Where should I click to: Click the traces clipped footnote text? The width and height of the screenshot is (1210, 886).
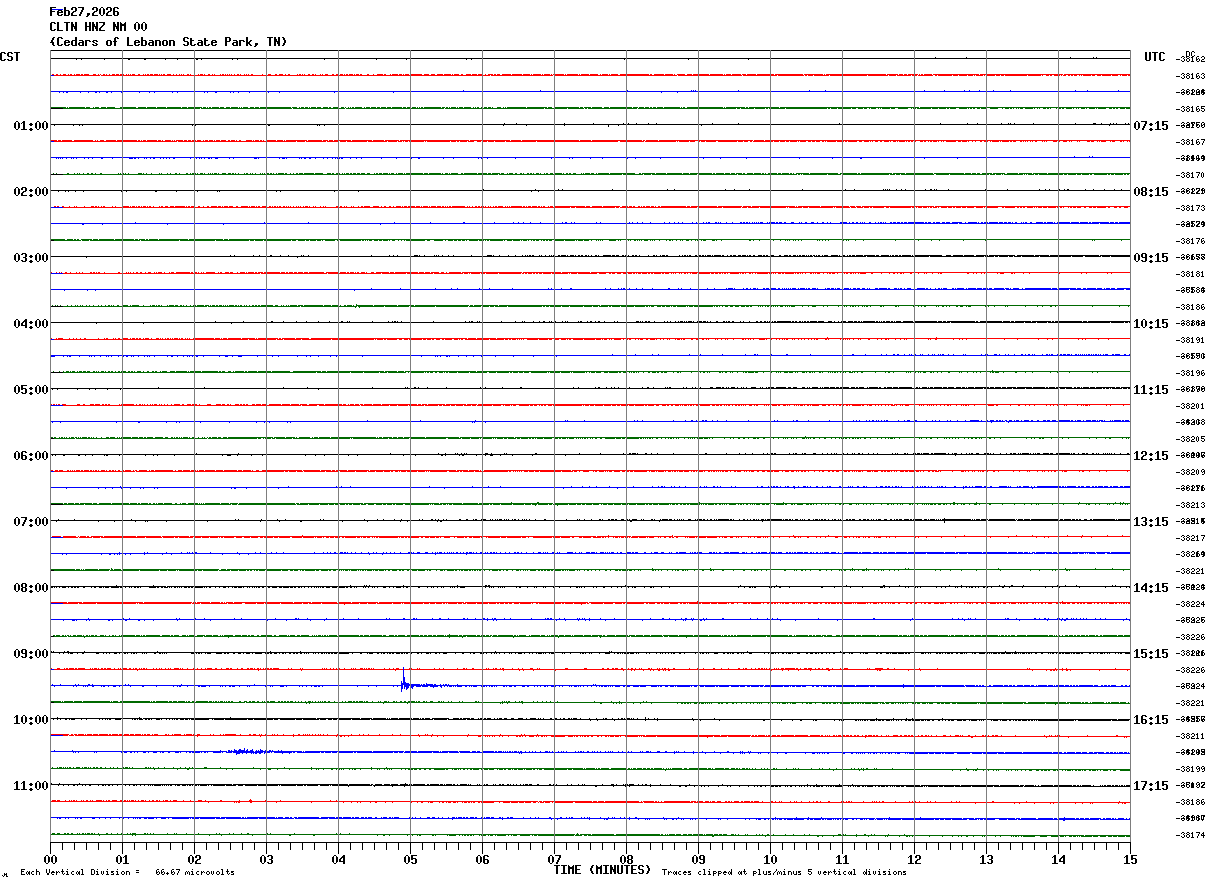(x=784, y=873)
